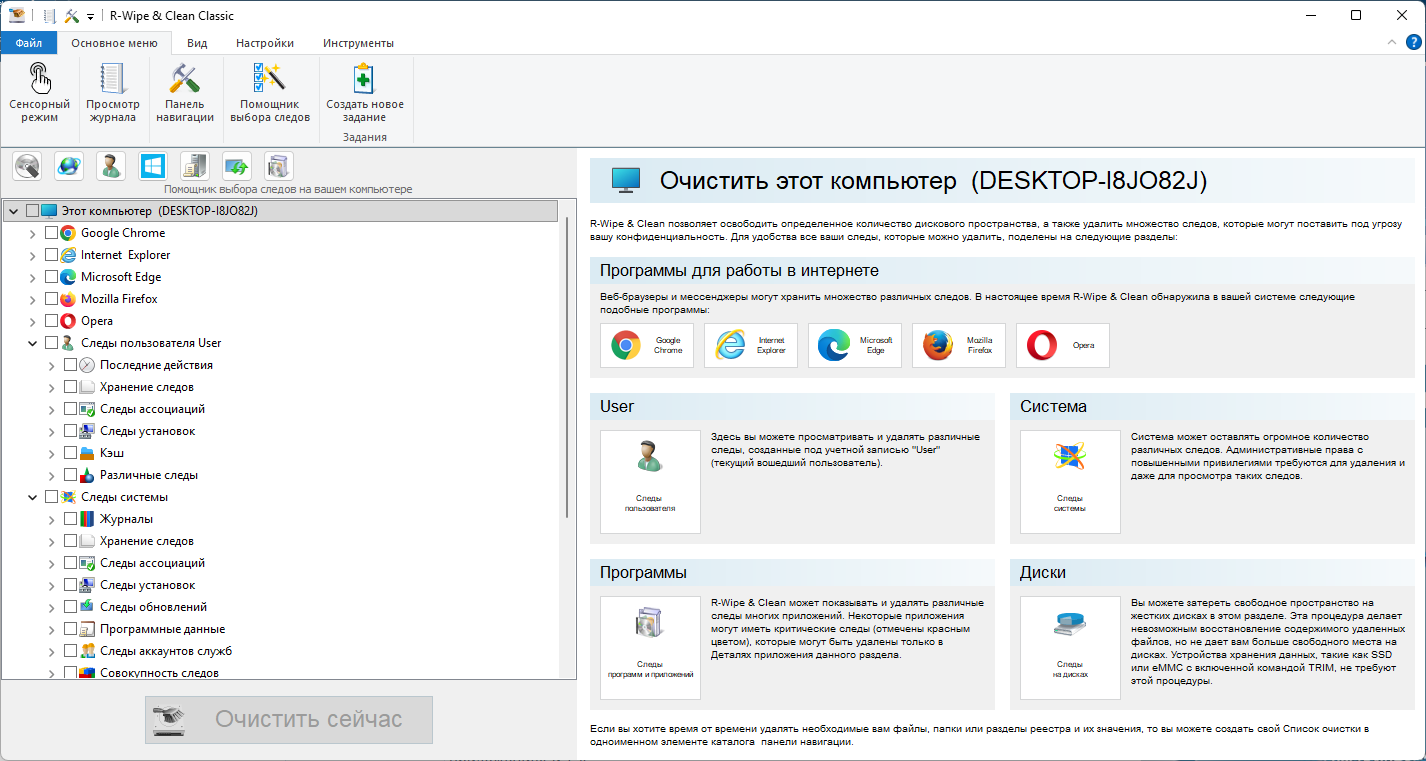Open Google Chrome tile in internet programs
The width and height of the screenshot is (1426, 761).
click(x=647, y=346)
